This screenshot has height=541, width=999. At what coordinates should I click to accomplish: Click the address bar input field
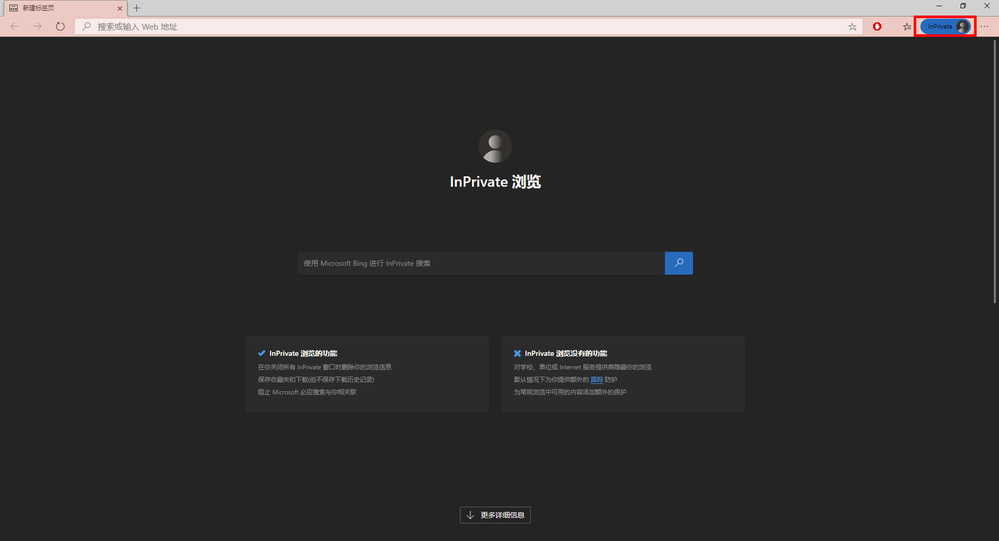(468, 27)
